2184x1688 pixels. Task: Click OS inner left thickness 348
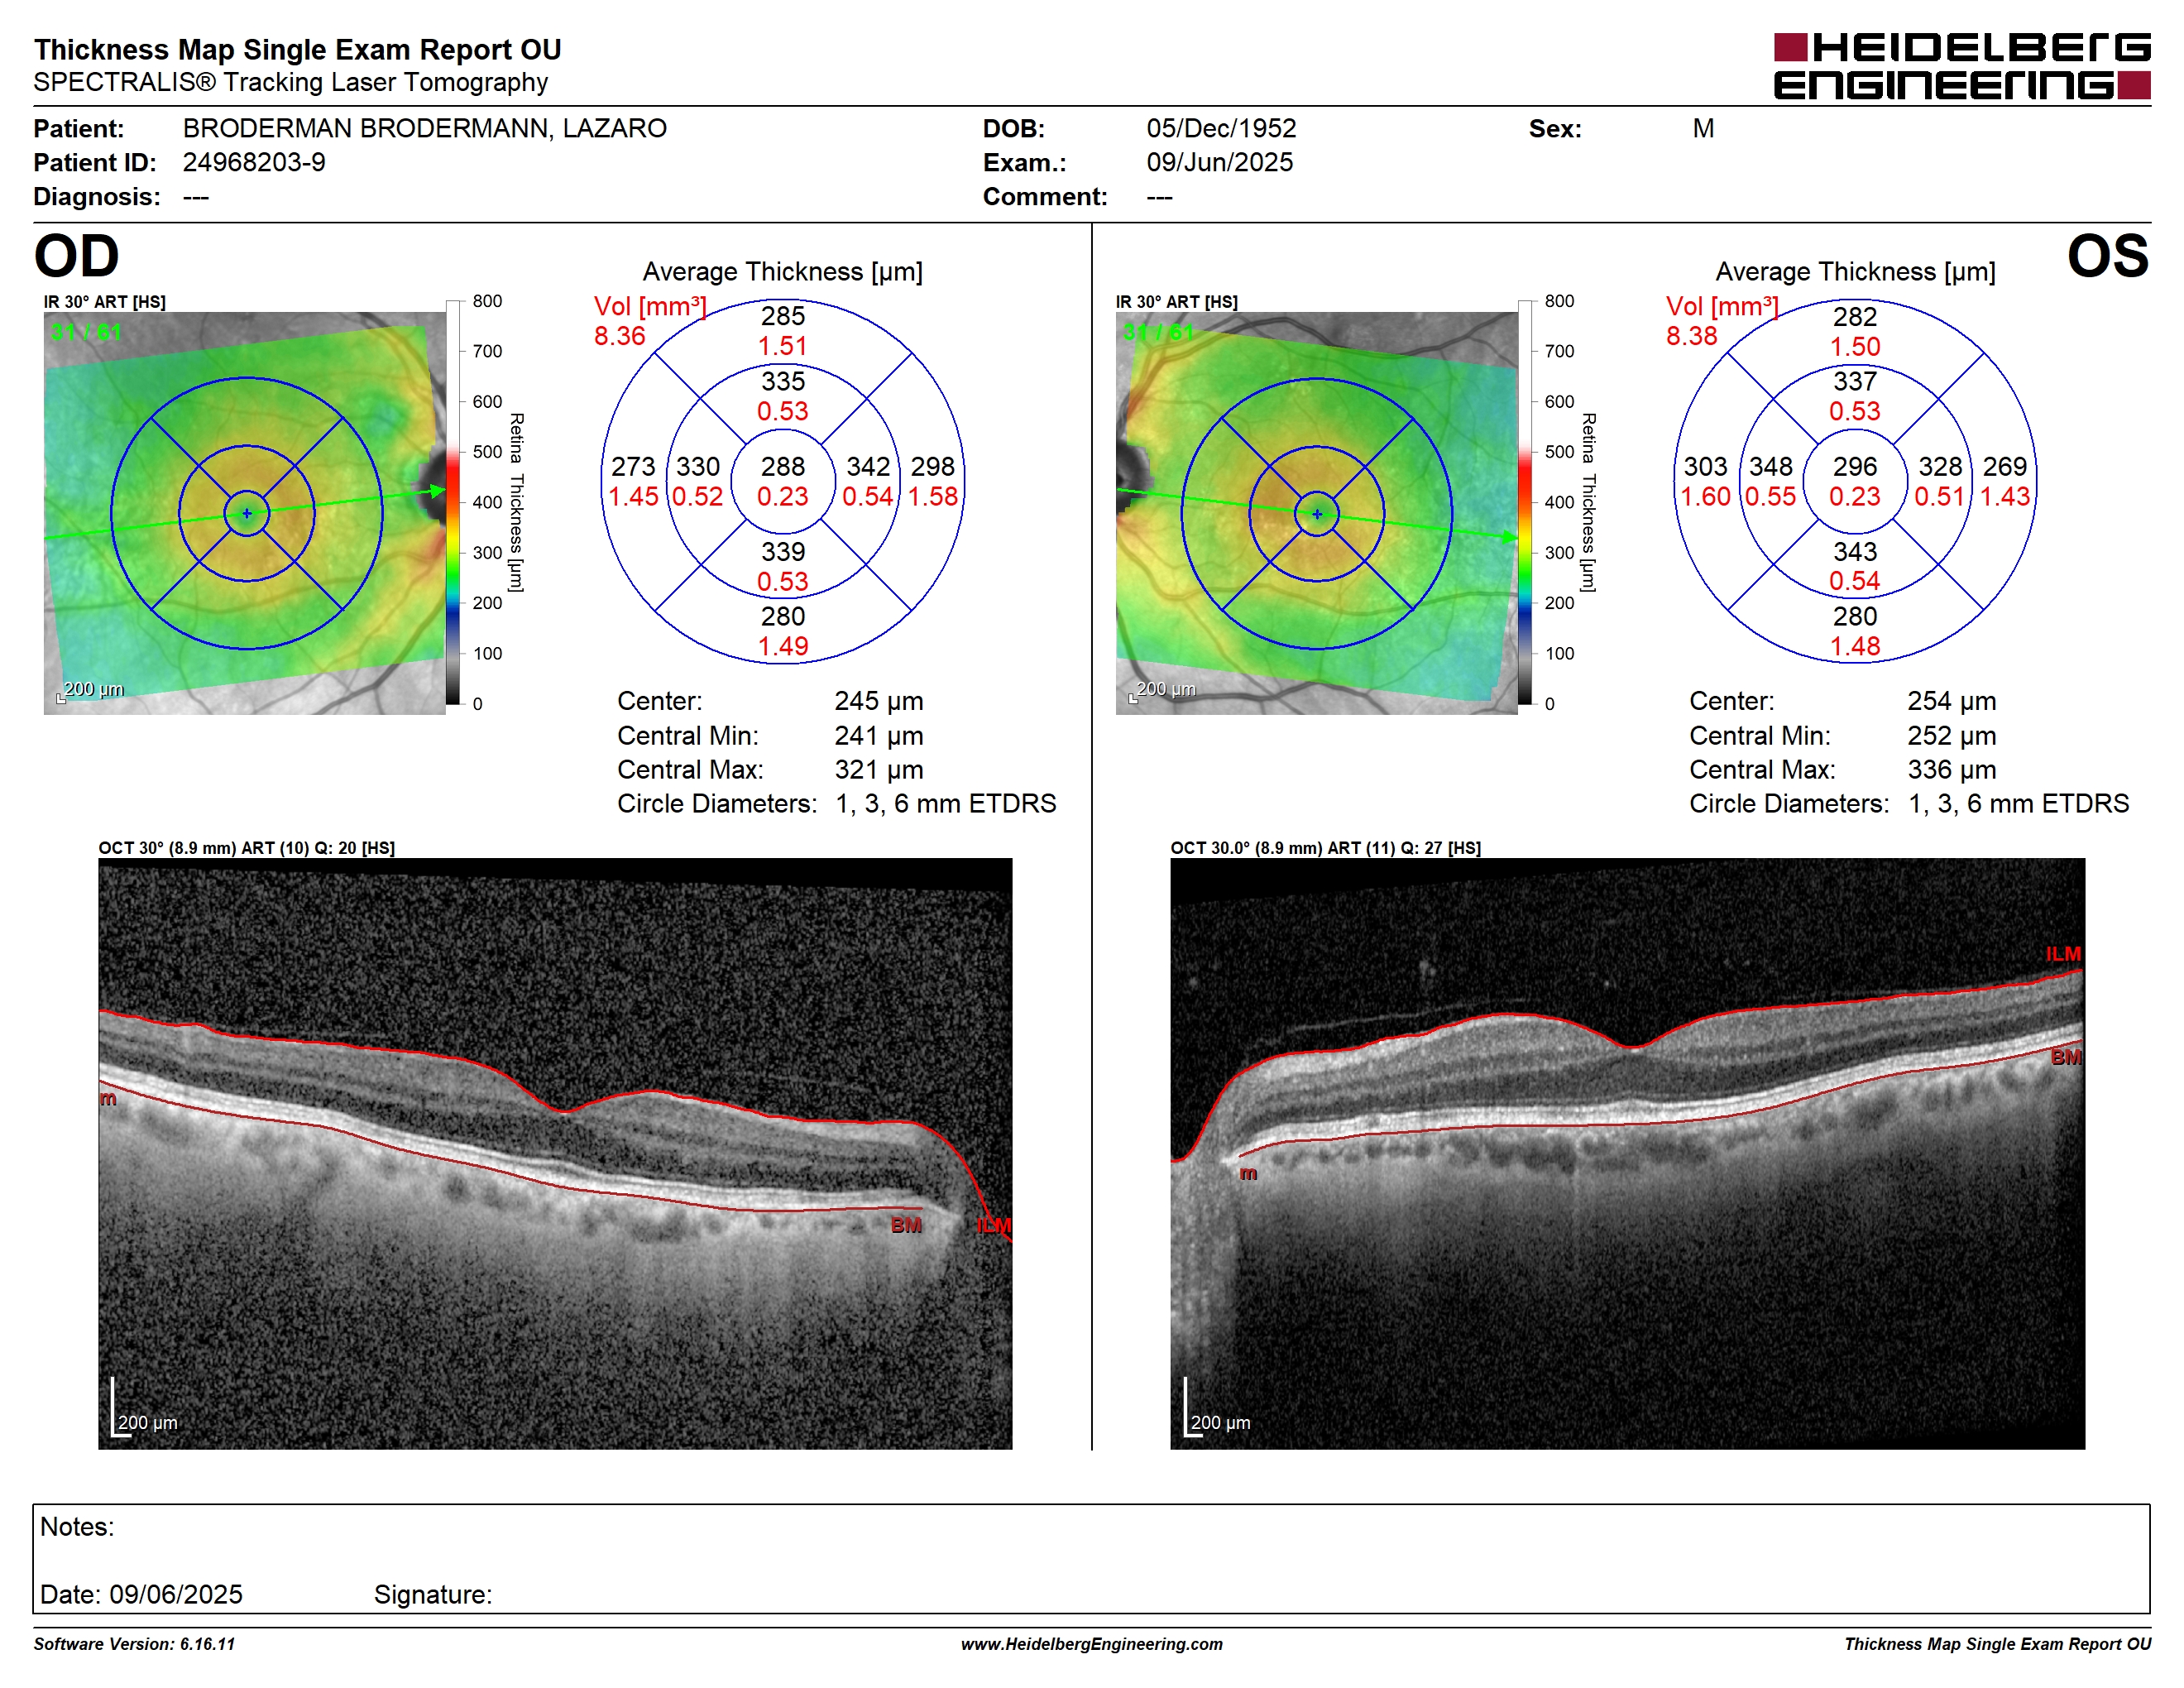[x=1771, y=466]
